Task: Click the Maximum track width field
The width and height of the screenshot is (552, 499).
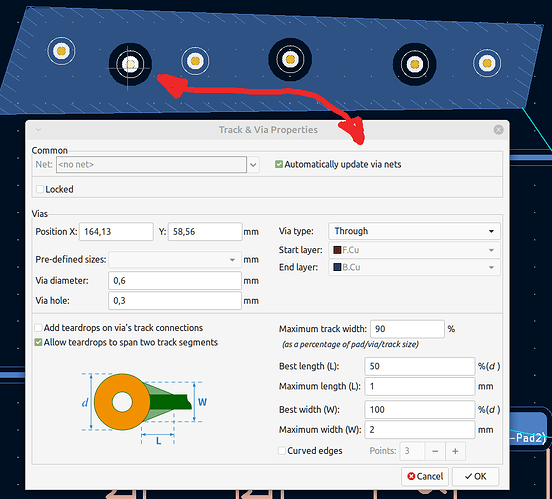Action: pos(407,329)
